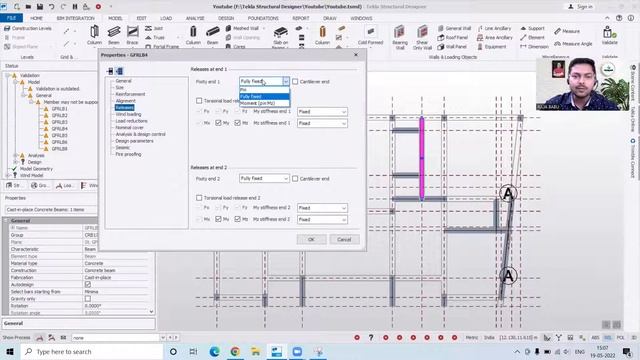The width and height of the screenshot is (640, 360).
Task: Click the Undo arrow in quick access toolbar
Action: [52, 7]
